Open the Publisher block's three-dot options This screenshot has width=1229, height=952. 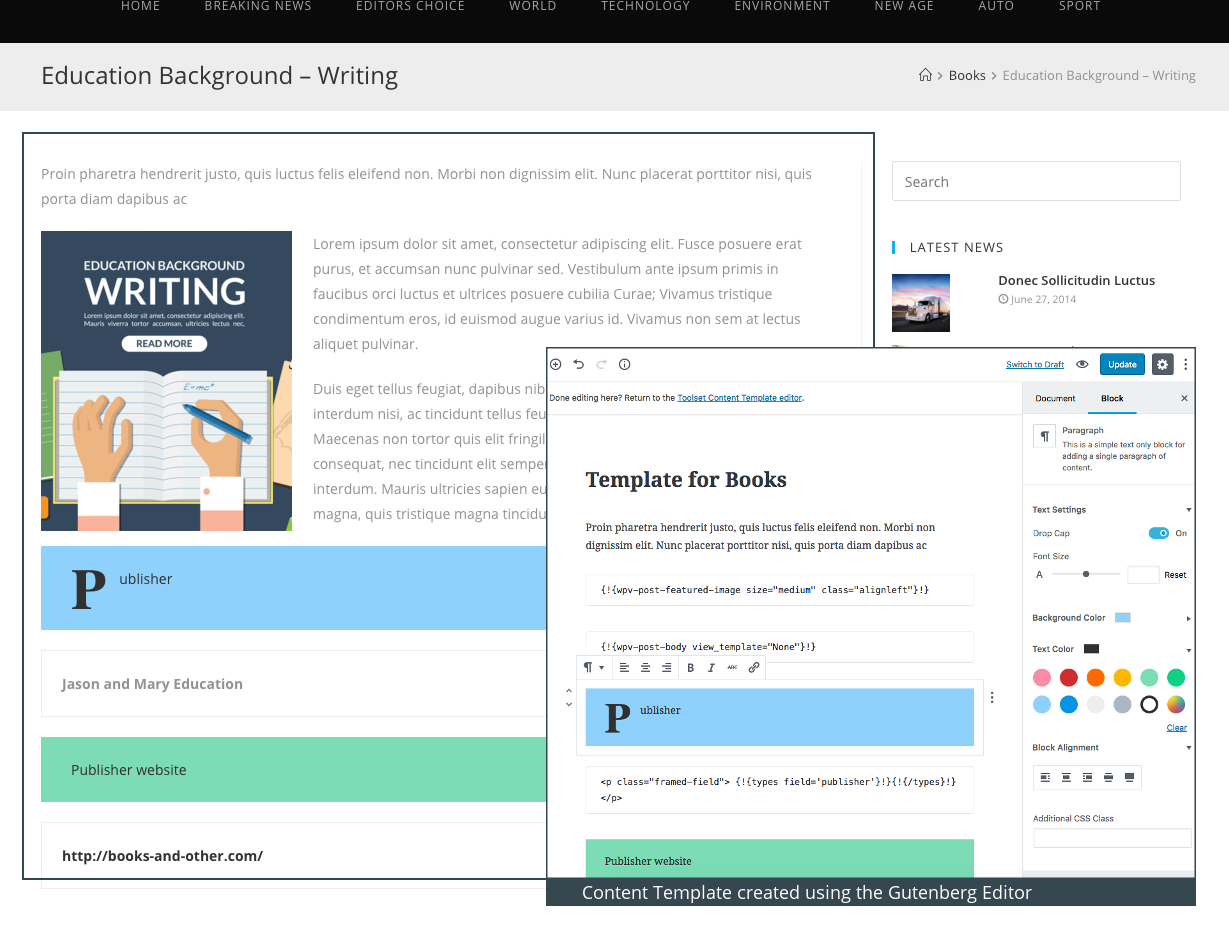[x=992, y=698]
